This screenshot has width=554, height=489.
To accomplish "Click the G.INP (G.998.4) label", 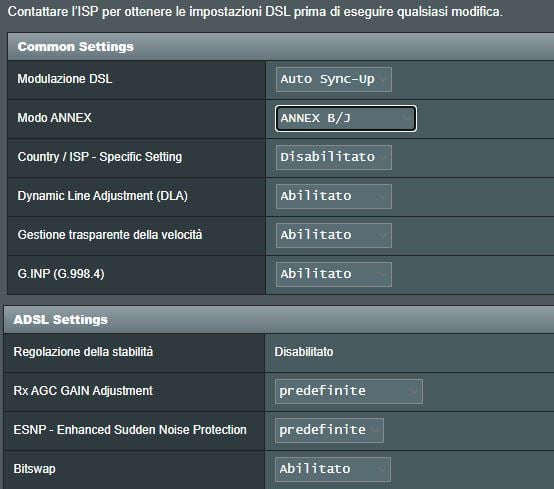I will pos(61,274).
